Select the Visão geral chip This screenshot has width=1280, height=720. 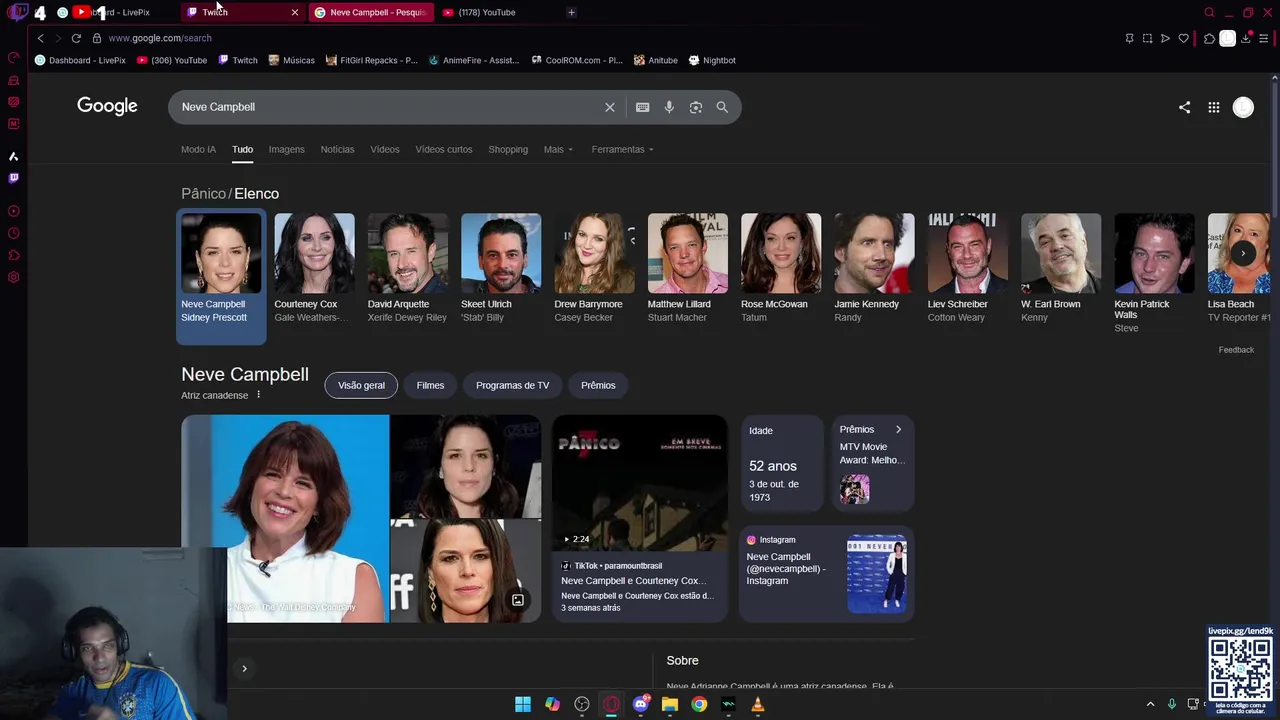click(361, 385)
